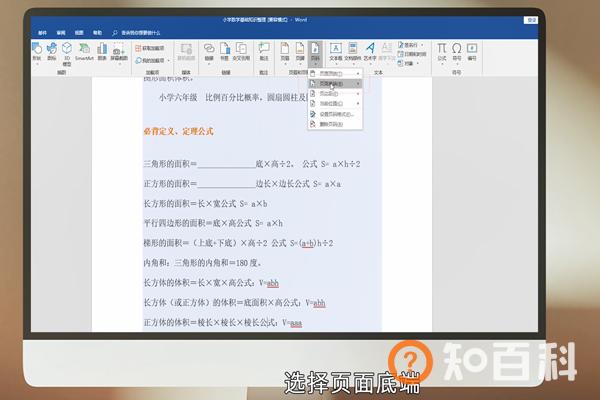This screenshot has width=600, height=400.
Task: Open the 页脚 footer dropdown
Action: pyautogui.click(x=300, y=53)
